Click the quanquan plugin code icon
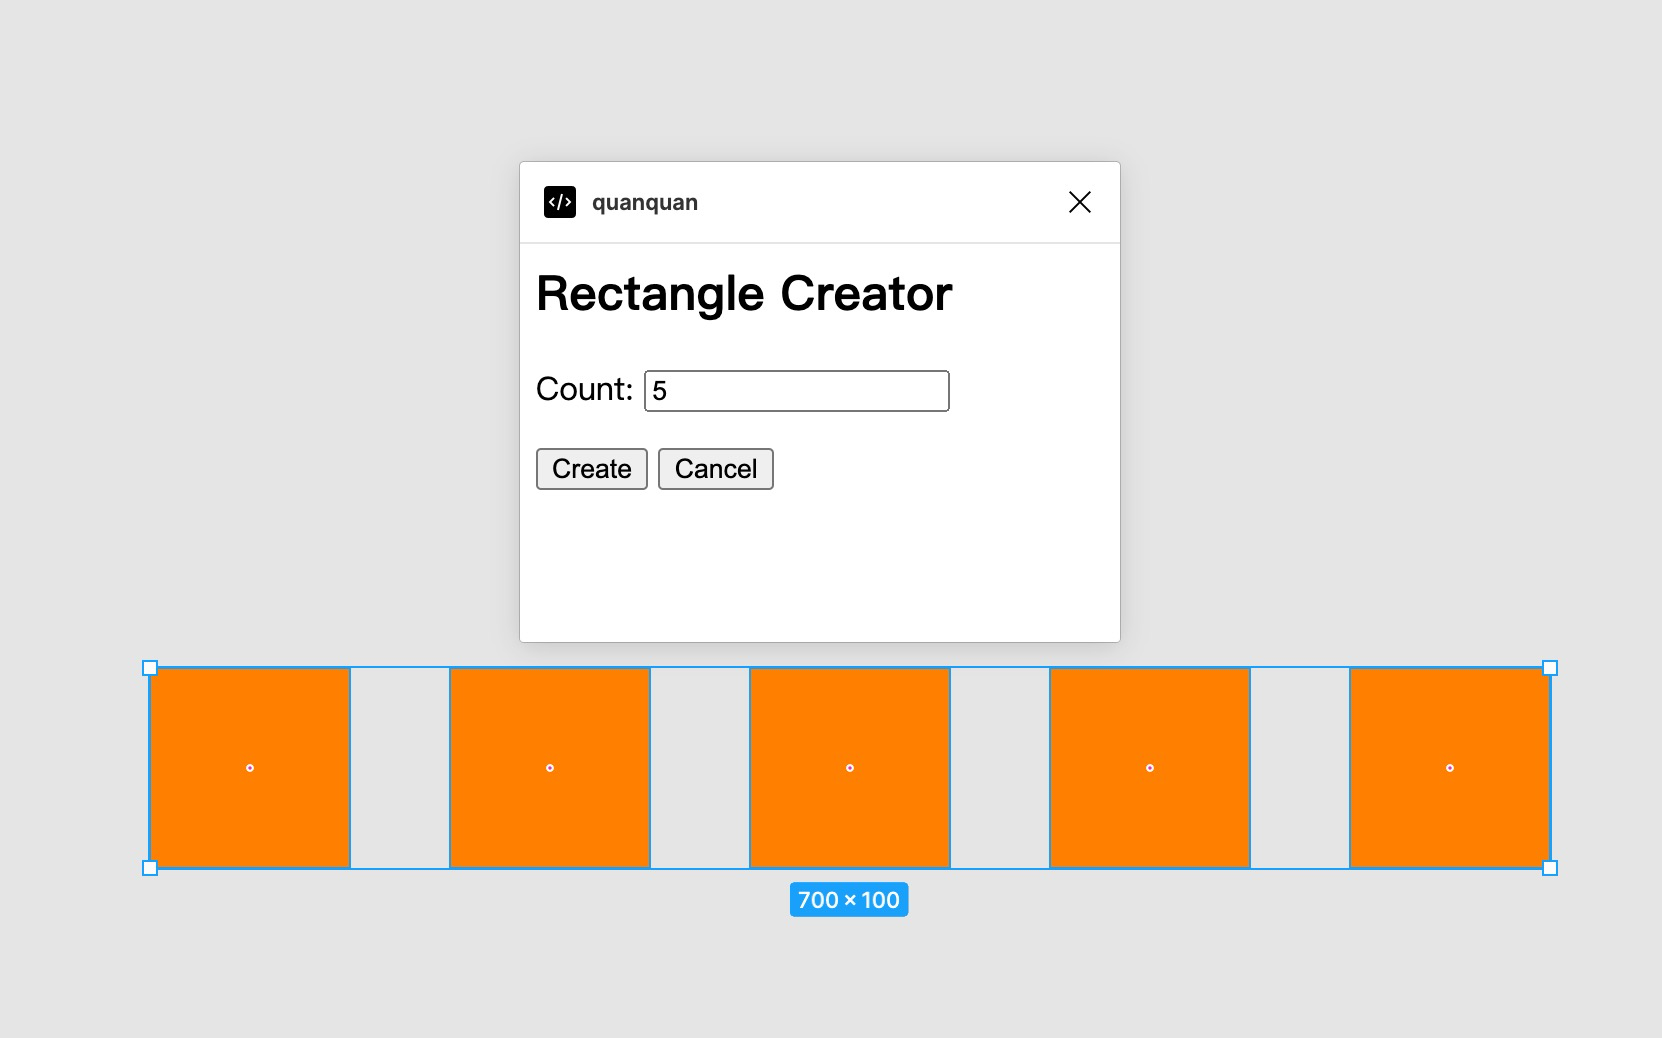 click(560, 202)
